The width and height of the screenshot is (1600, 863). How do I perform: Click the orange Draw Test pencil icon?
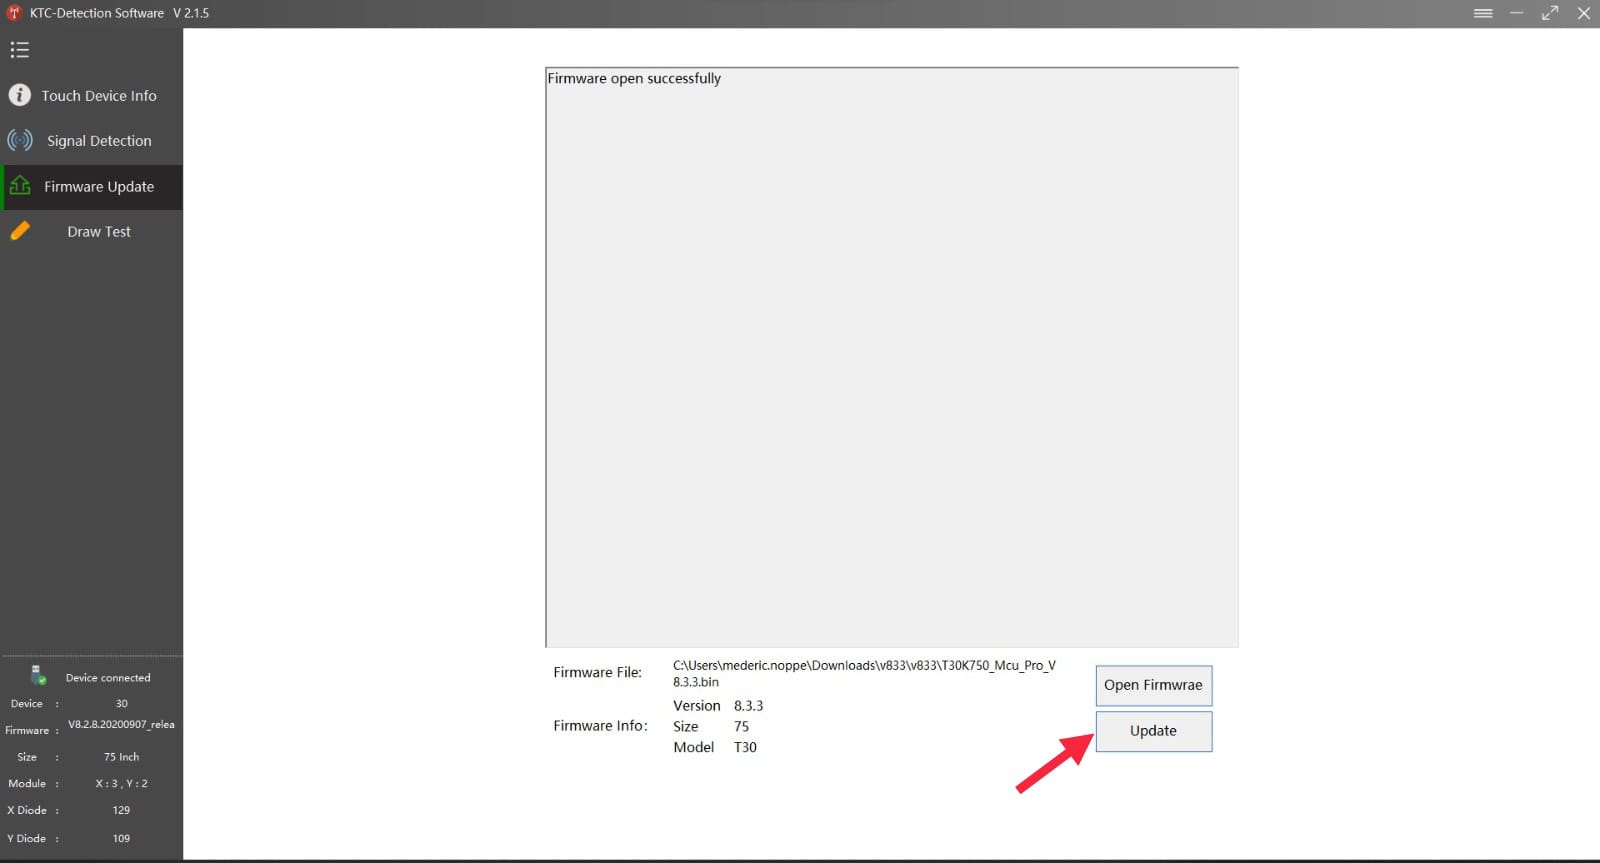pyautogui.click(x=20, y=231)
